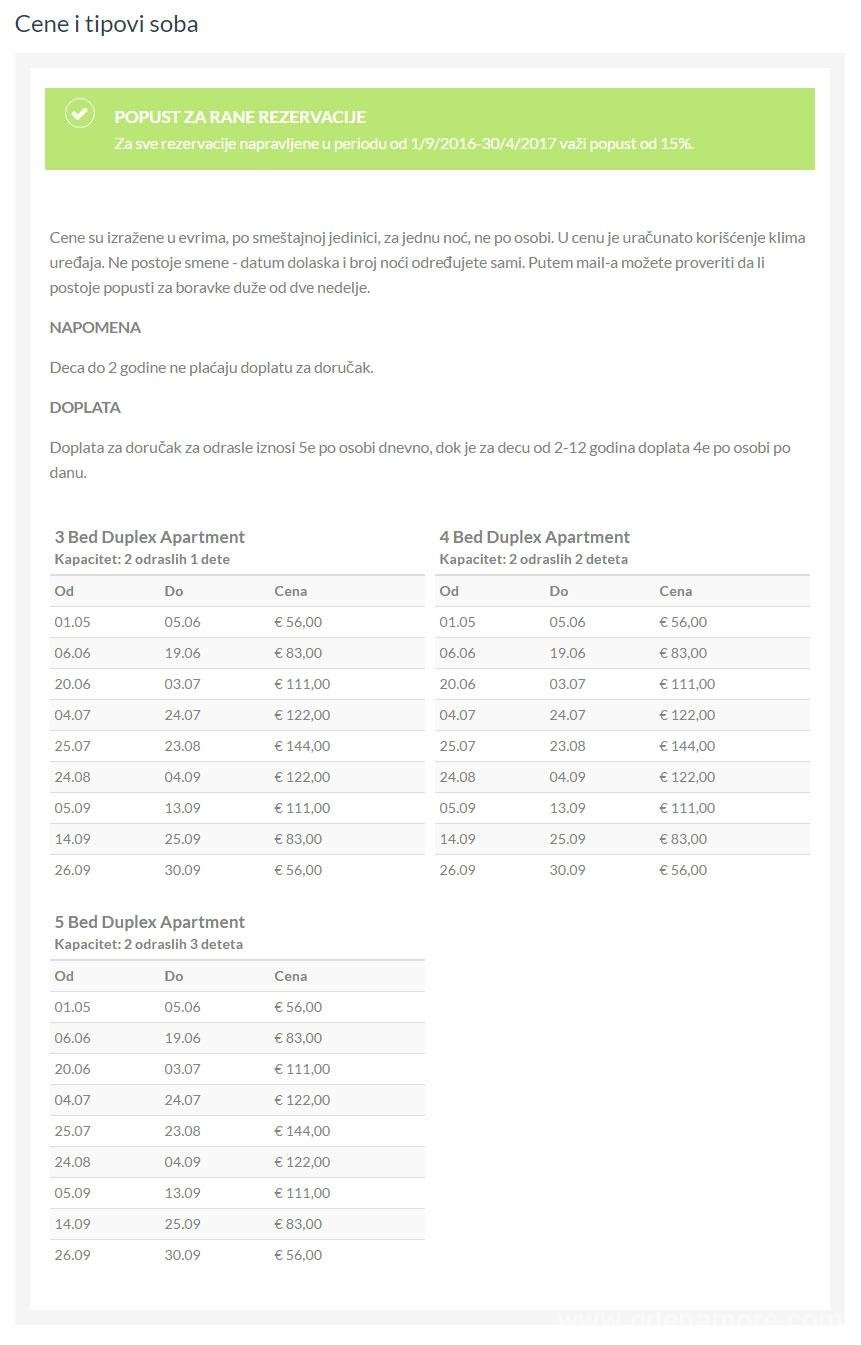The height and width of the screenshot is (1345, 861).
Task: Click the 15% early booking discount description text
Action: click(x=404, y=143)
